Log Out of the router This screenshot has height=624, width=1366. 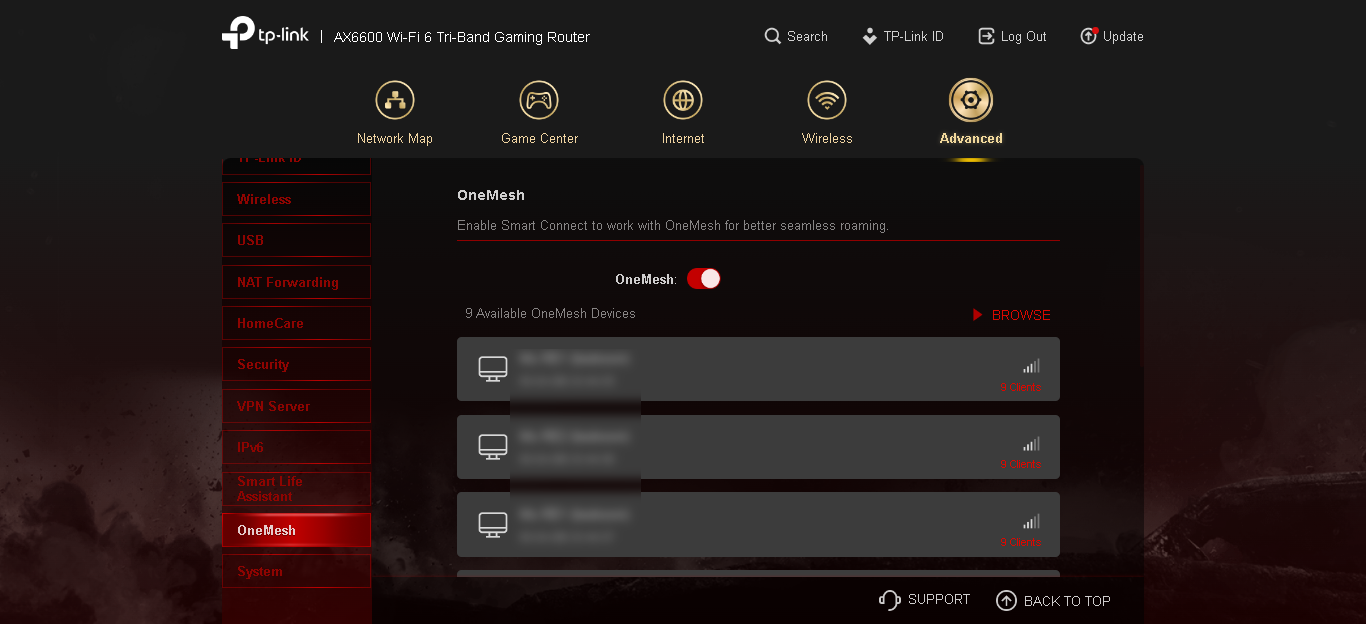(x=1012, y=36)
